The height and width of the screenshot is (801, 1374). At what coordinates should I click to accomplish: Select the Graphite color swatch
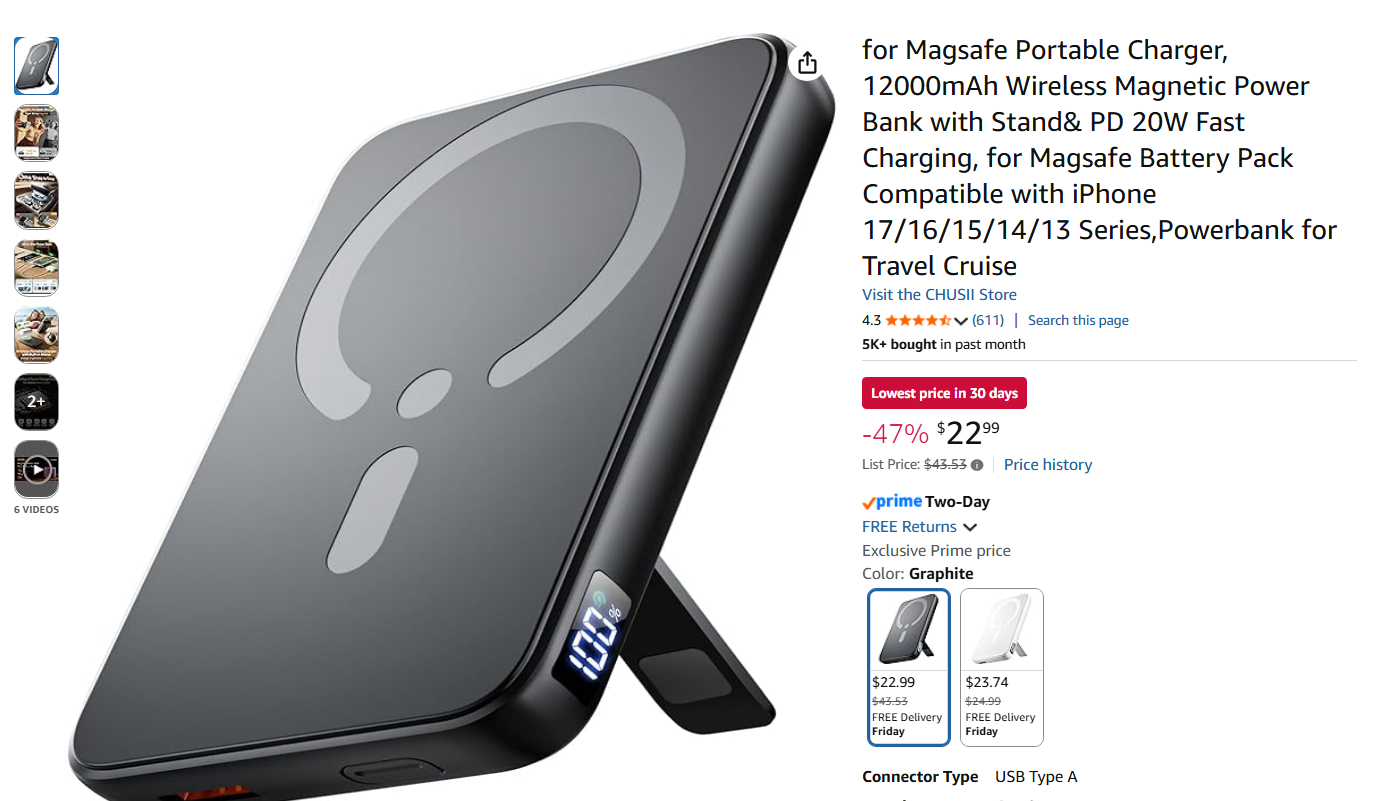click(x=908, y=667)
